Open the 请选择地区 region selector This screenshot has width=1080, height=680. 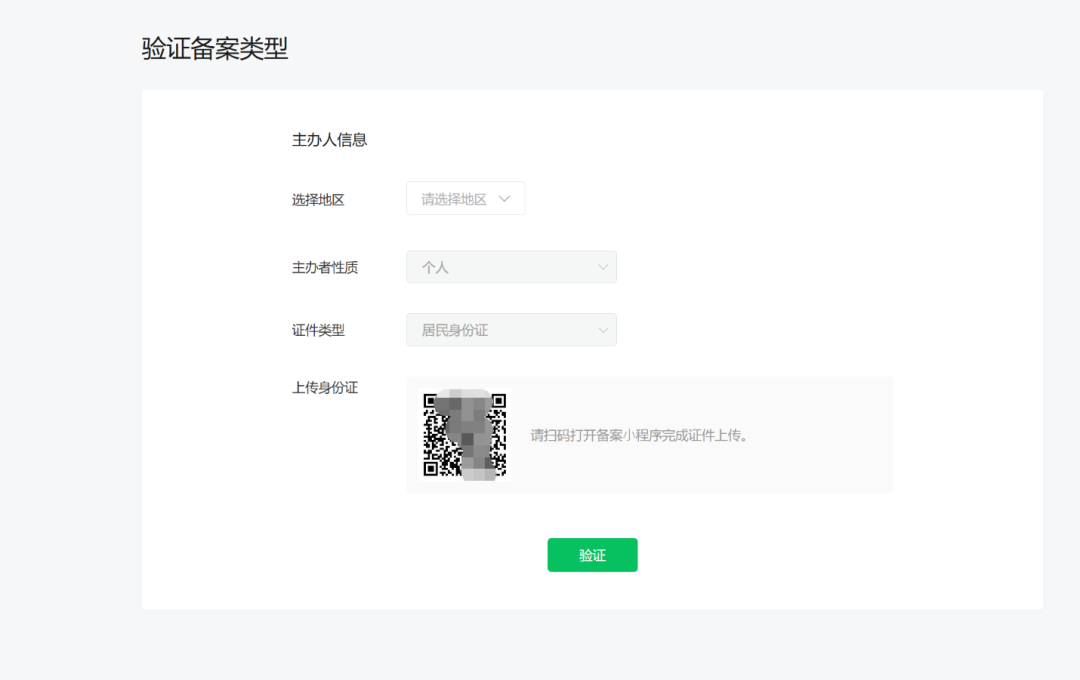466,198
